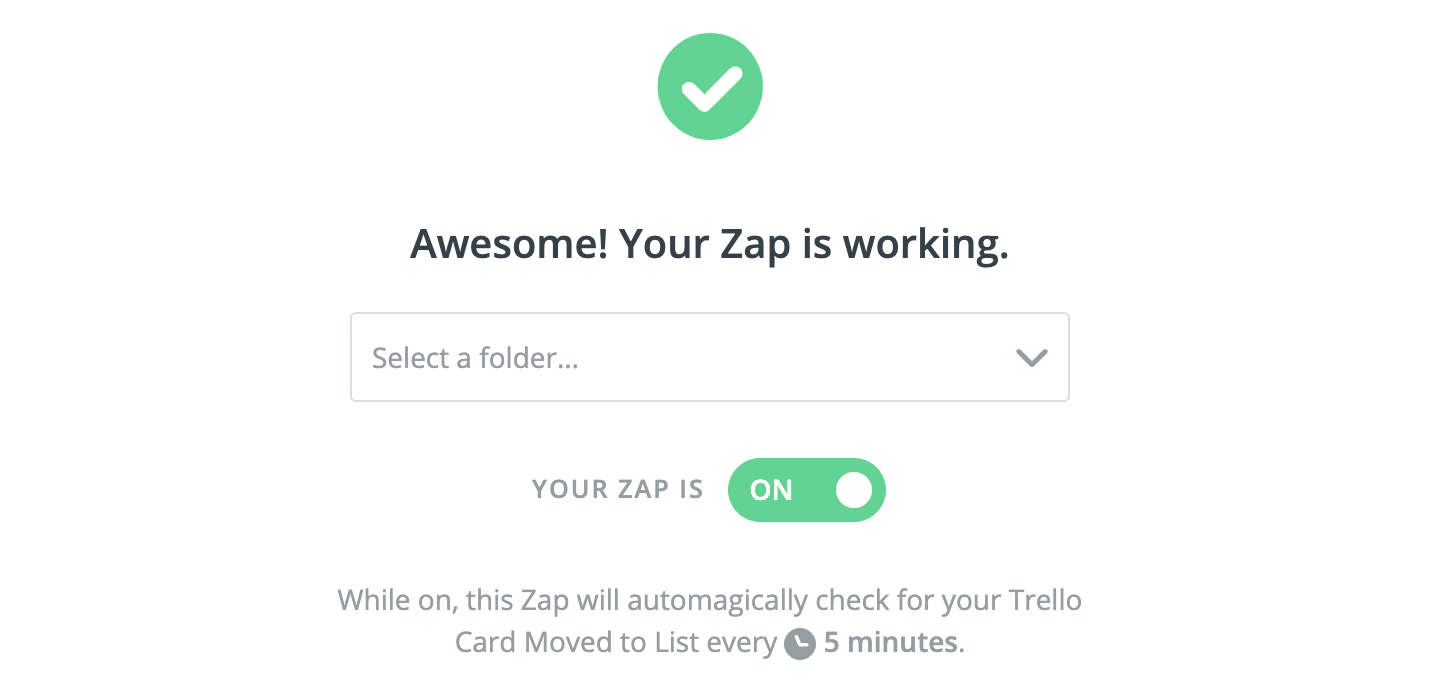
Task: Click the 5 minutes interval text
Action: 891,643
